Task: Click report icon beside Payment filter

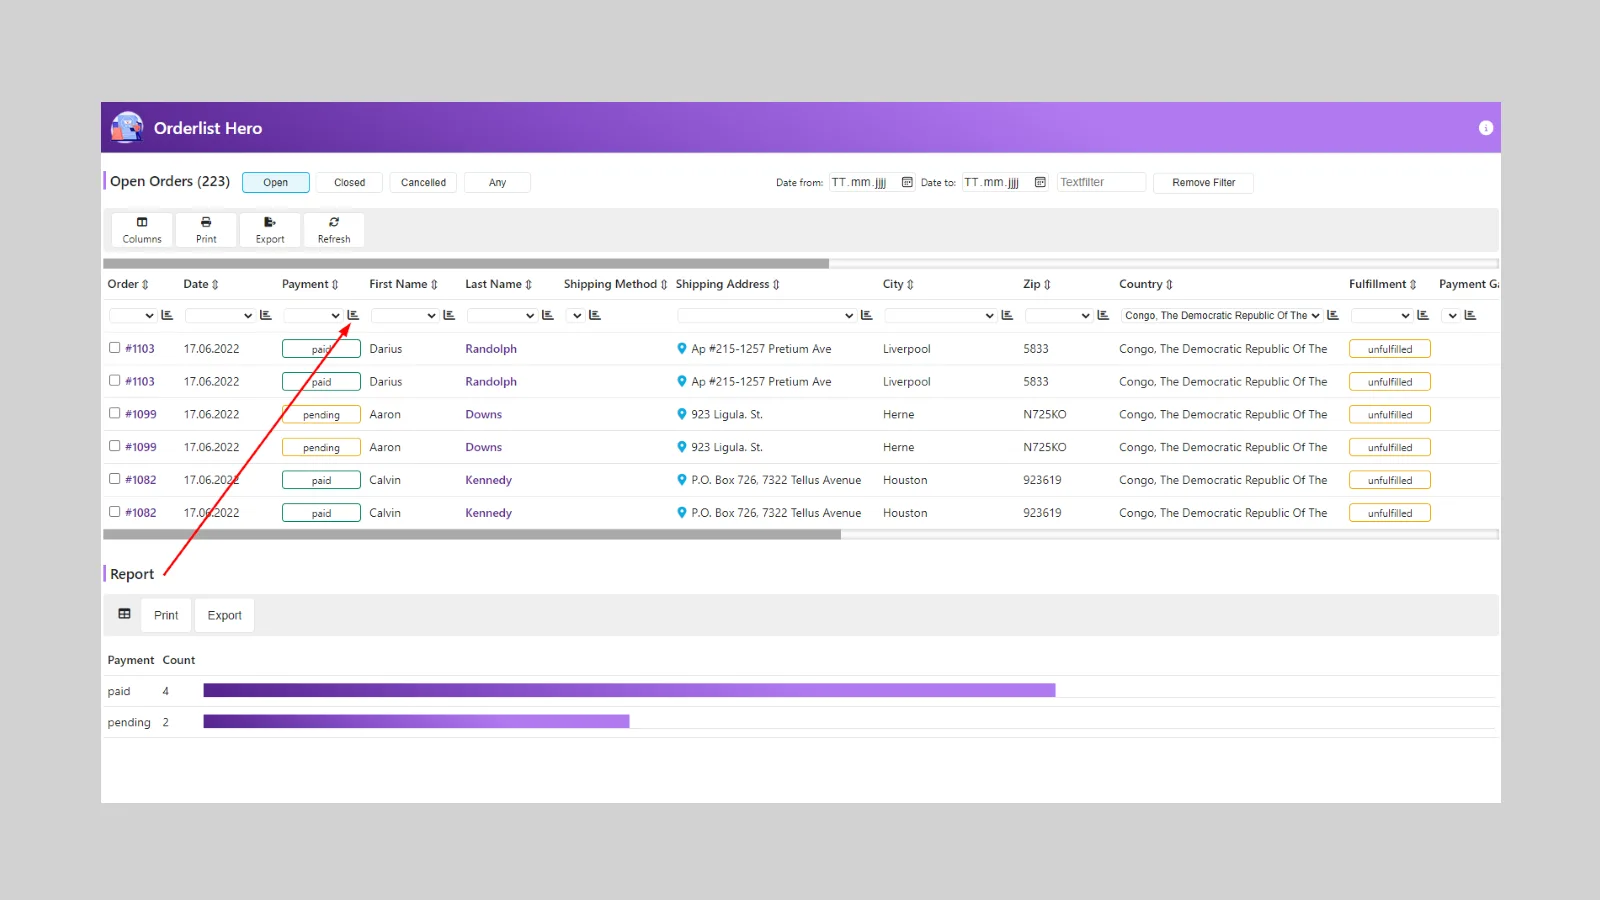Action: pyautogui.click(x=353, y=315)
